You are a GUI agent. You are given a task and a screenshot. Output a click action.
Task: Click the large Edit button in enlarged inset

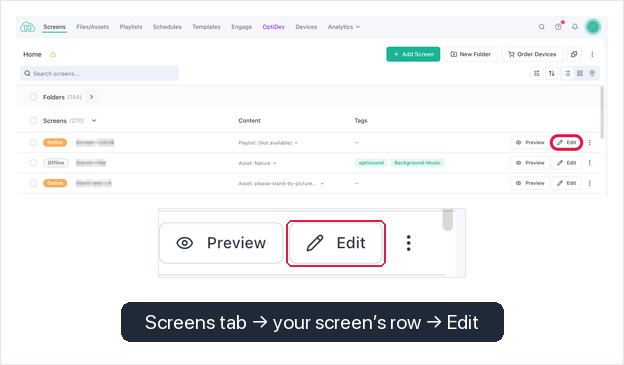[336, 243]
